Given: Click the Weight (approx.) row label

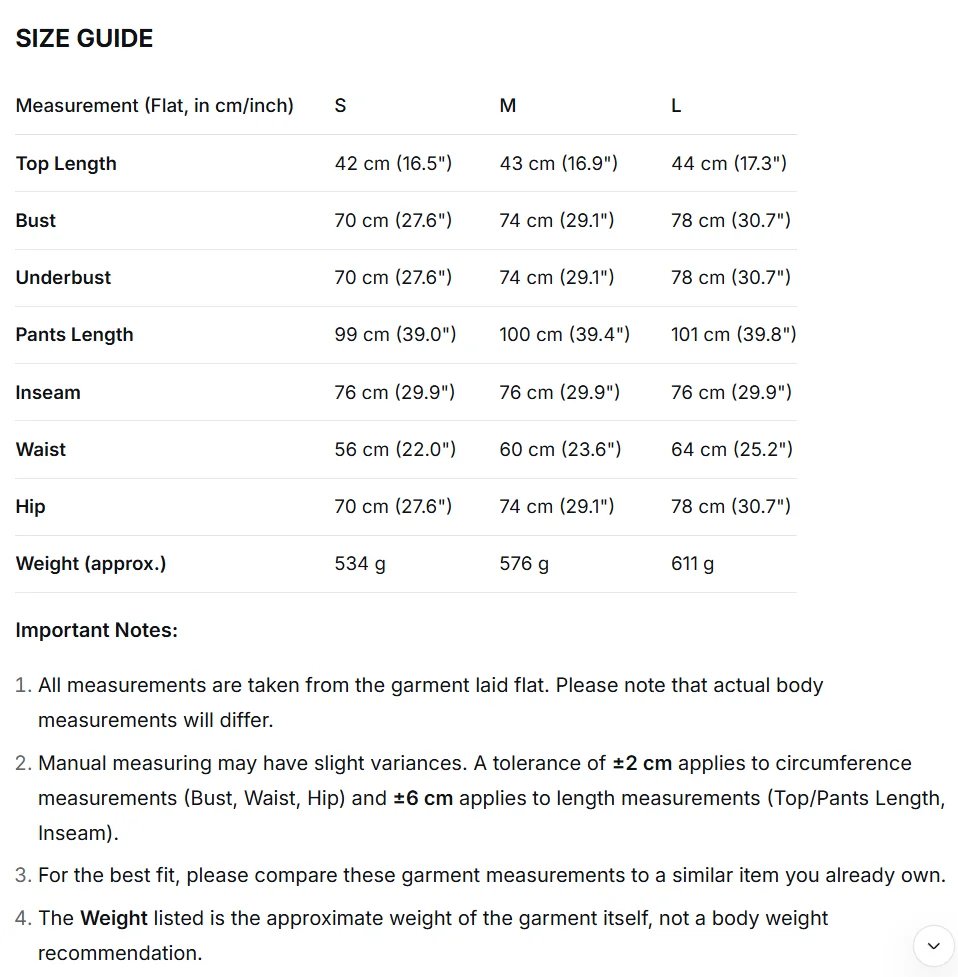Looking at the screenshot, I should pos(91,563).
